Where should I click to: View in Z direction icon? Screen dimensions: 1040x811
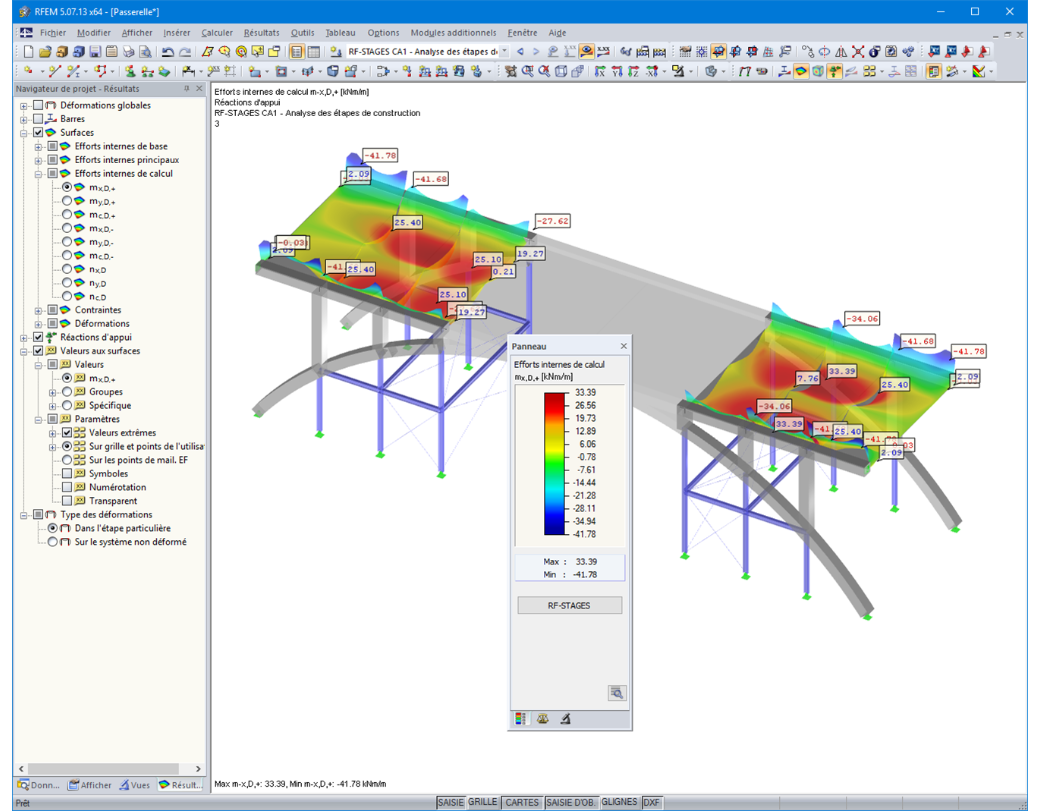click(x=633, y=71)
